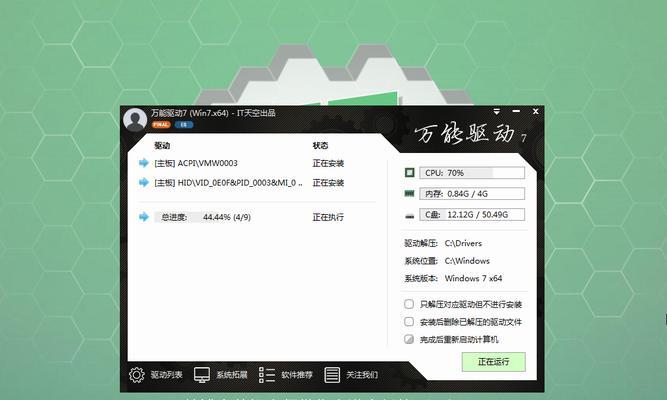Click the memory module icon
This screenshot has width=667, height=400.
[x=409, y=194]
